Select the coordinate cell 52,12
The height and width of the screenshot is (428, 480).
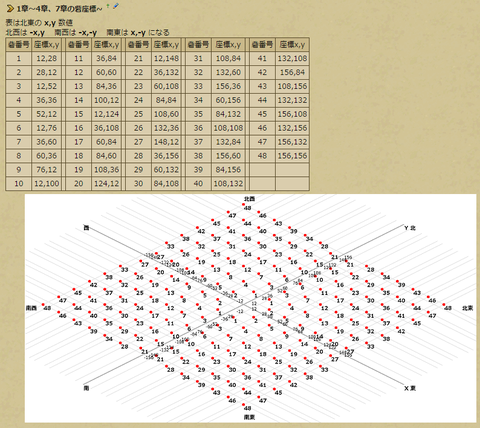click(47, 114)
